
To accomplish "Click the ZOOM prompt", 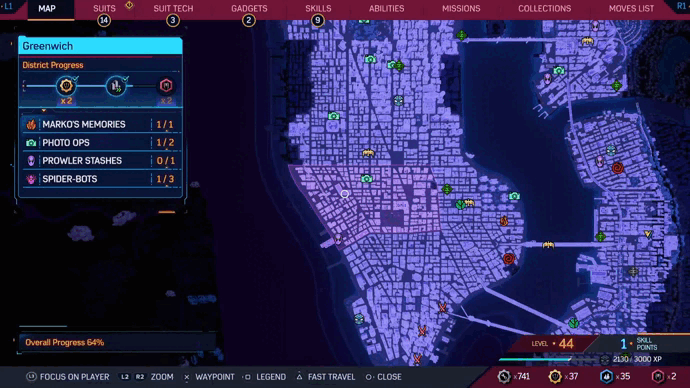I will (147, 377).
